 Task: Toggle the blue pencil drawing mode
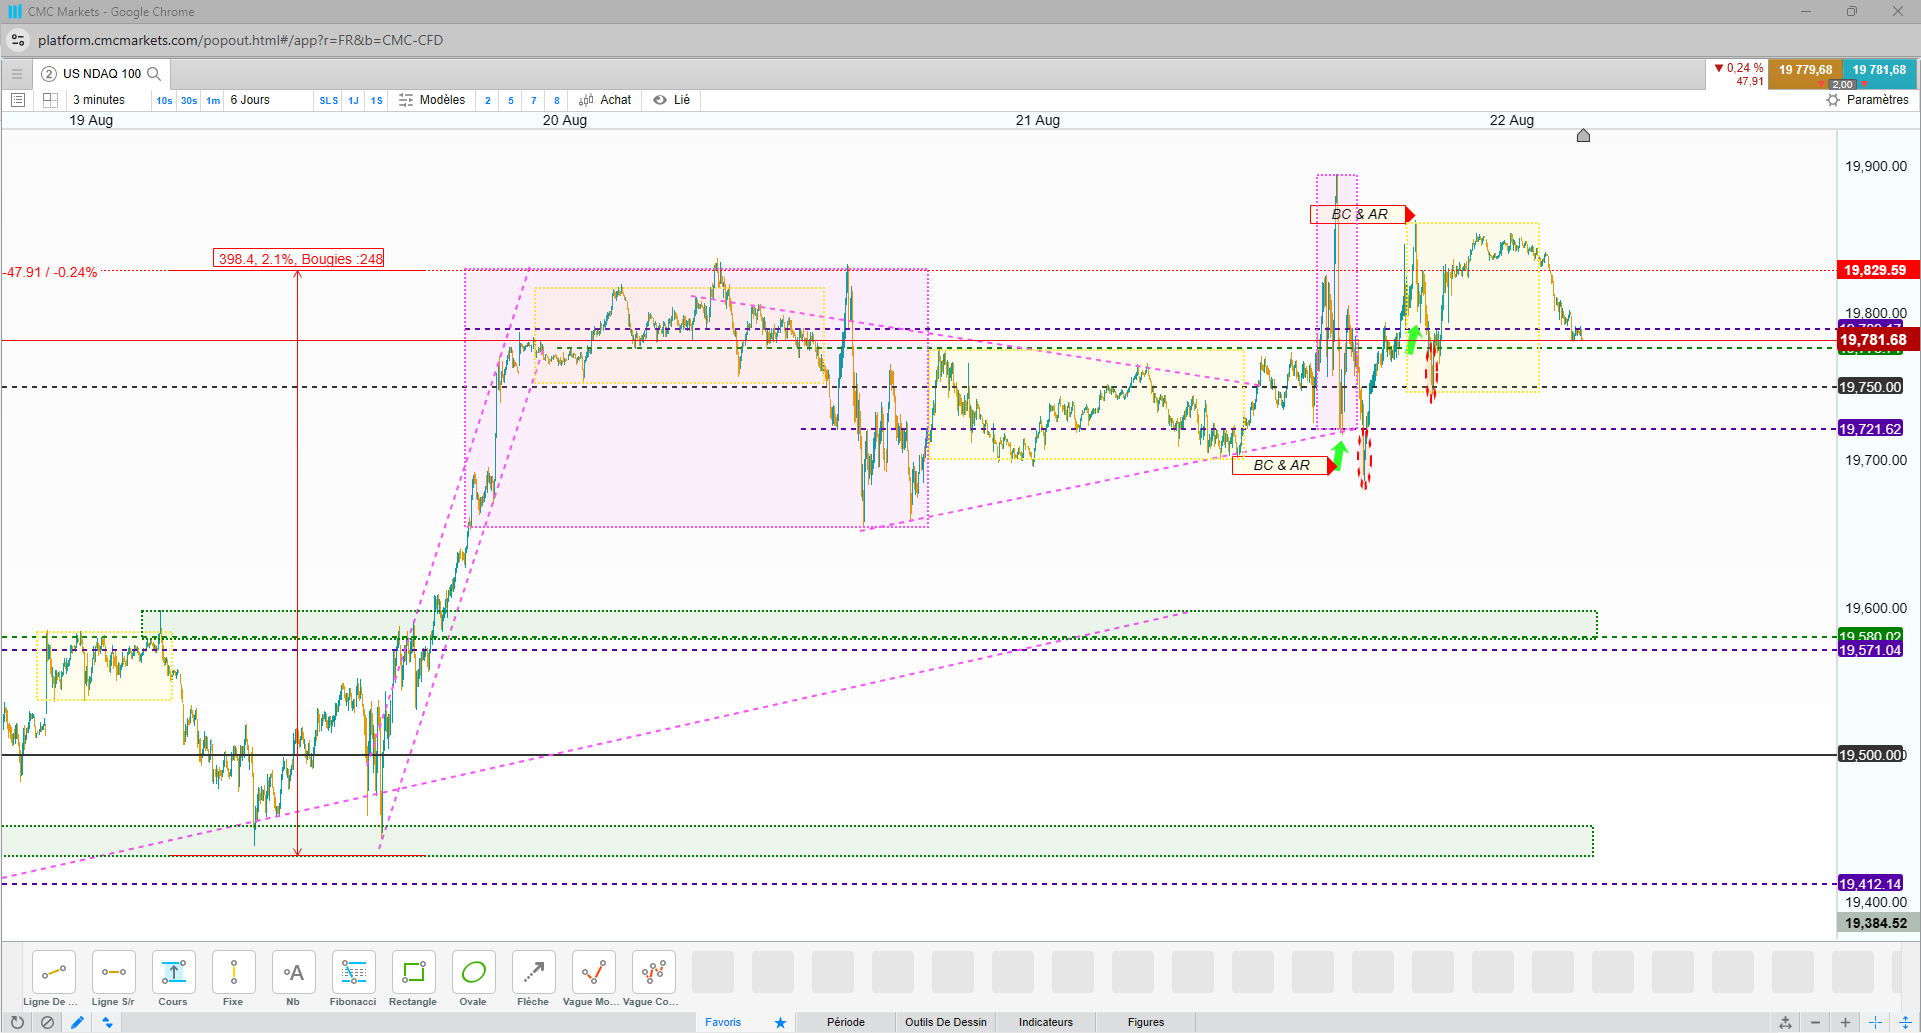tap(77, 1022)
